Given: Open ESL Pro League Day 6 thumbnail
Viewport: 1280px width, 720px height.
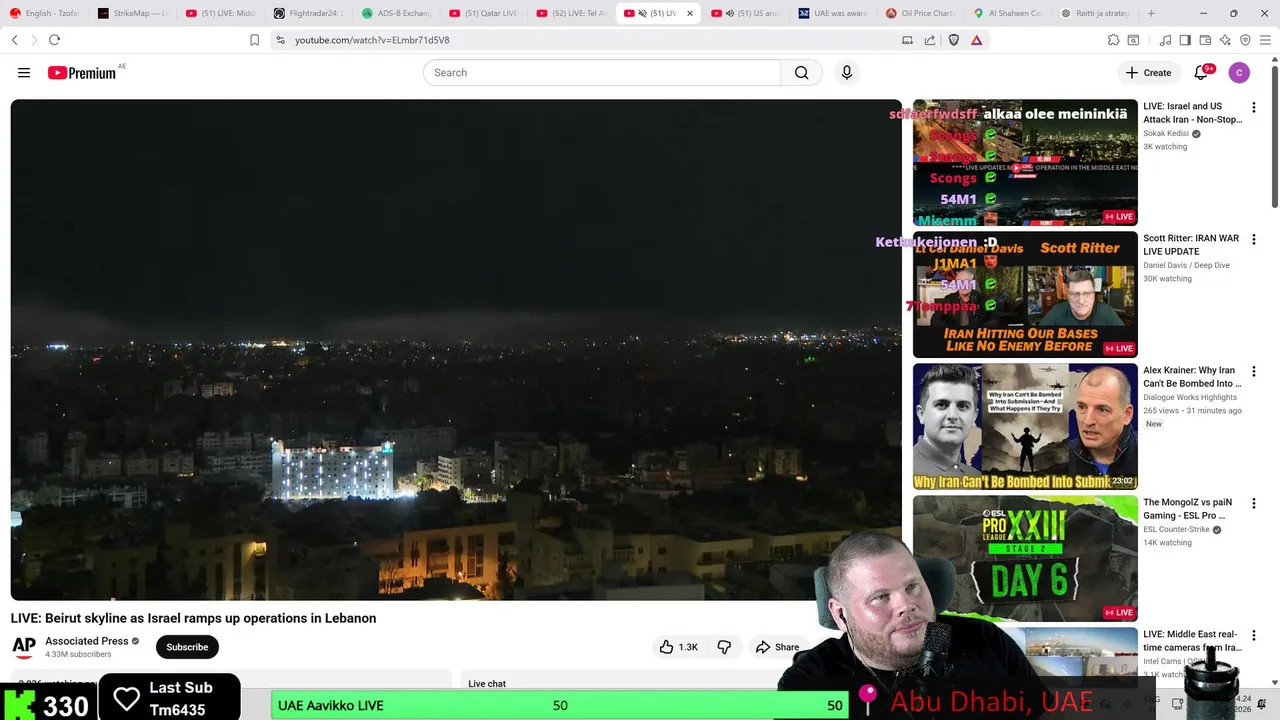Looking at the screenshot, I should click(1025, 558).
